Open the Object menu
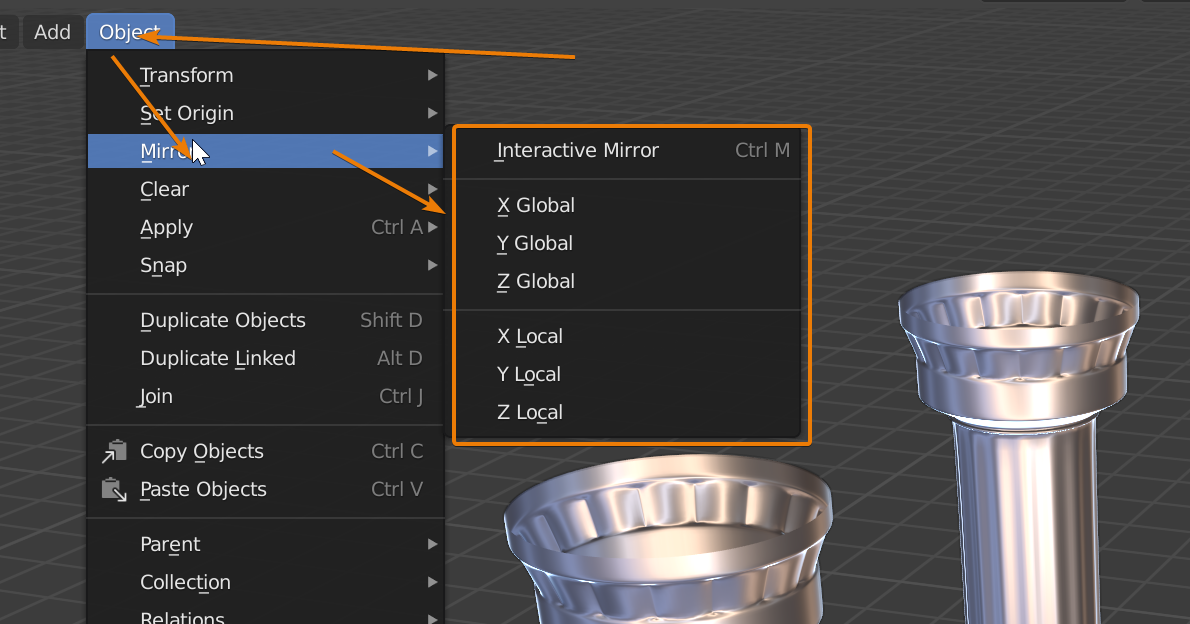The height and width of the screenshot is (624, 1190). point(130,32)
